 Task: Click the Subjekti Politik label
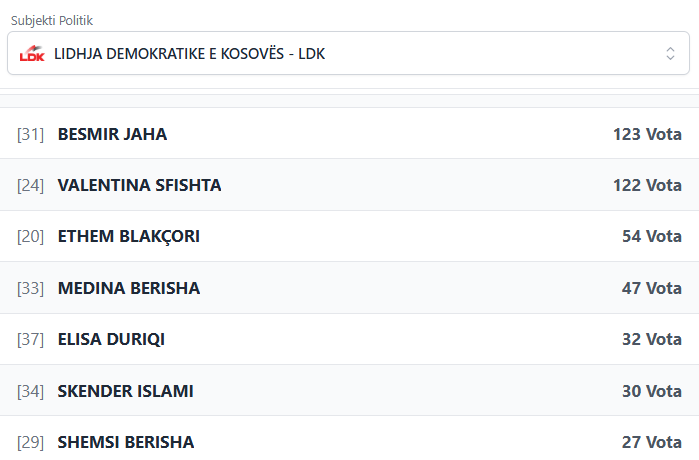[x=53, y=20]
